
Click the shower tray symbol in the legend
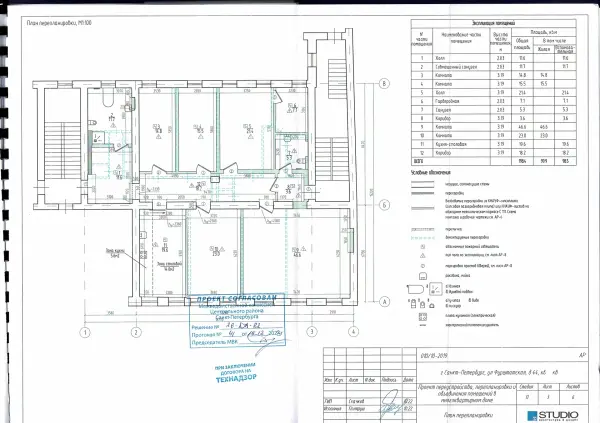(435, 288)
